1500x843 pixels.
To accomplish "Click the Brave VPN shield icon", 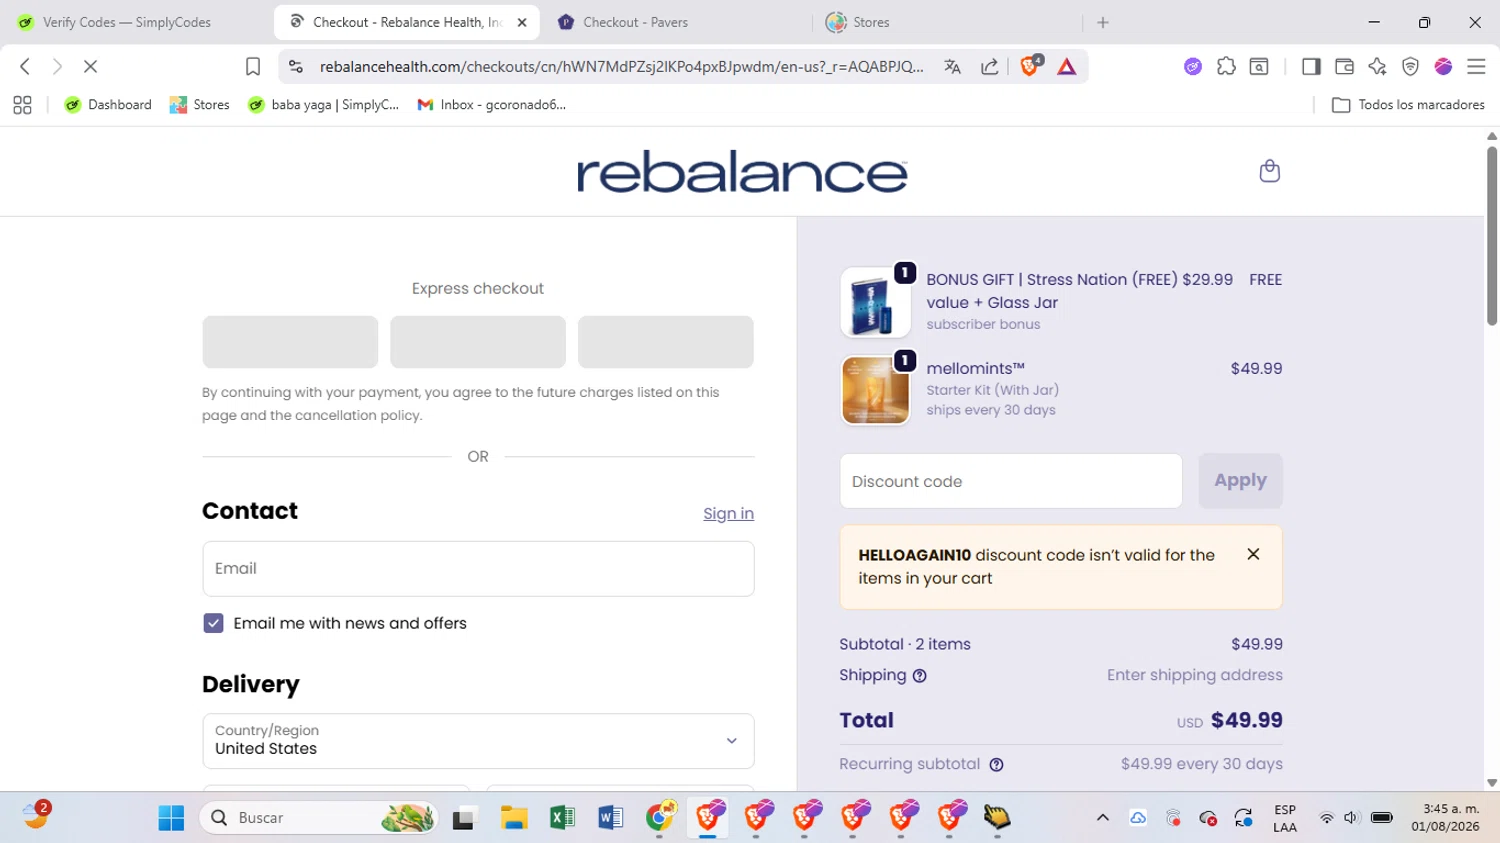I will pyautogui.click(x=1410, y=66).
